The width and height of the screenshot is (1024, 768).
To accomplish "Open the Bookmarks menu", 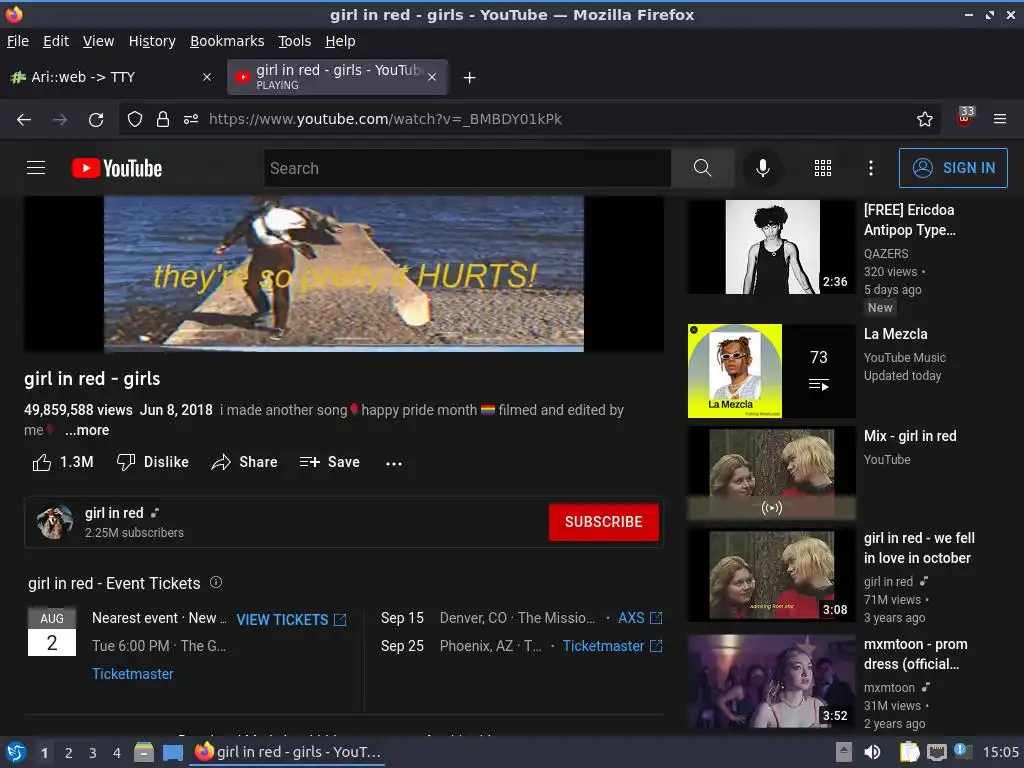I will [x=227, y=41].
